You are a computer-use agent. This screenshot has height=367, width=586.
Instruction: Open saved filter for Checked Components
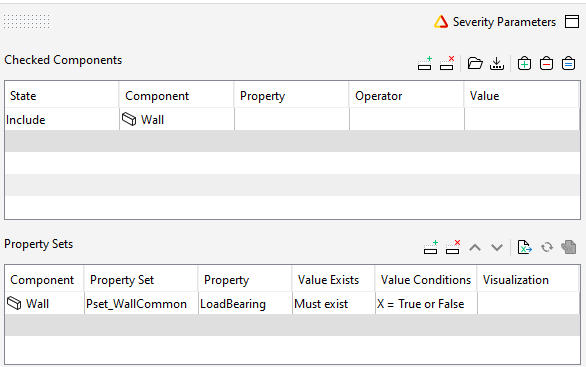click(475, 63)
